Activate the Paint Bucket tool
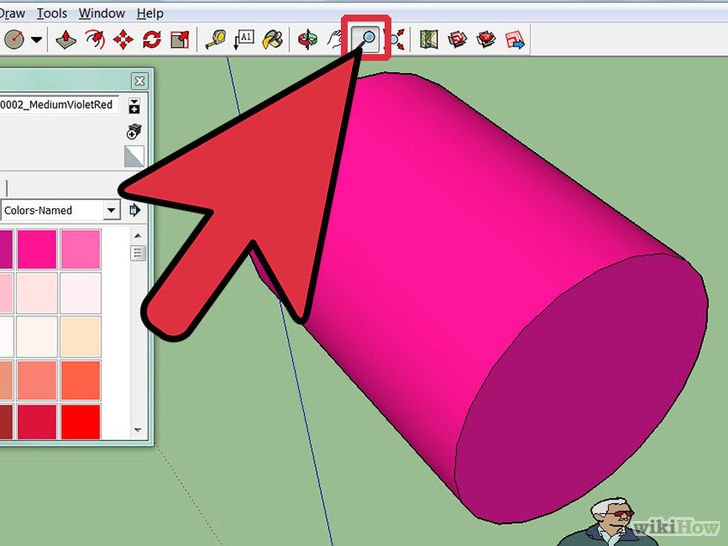Screen dimensions: 728x546 coord(273,40)
